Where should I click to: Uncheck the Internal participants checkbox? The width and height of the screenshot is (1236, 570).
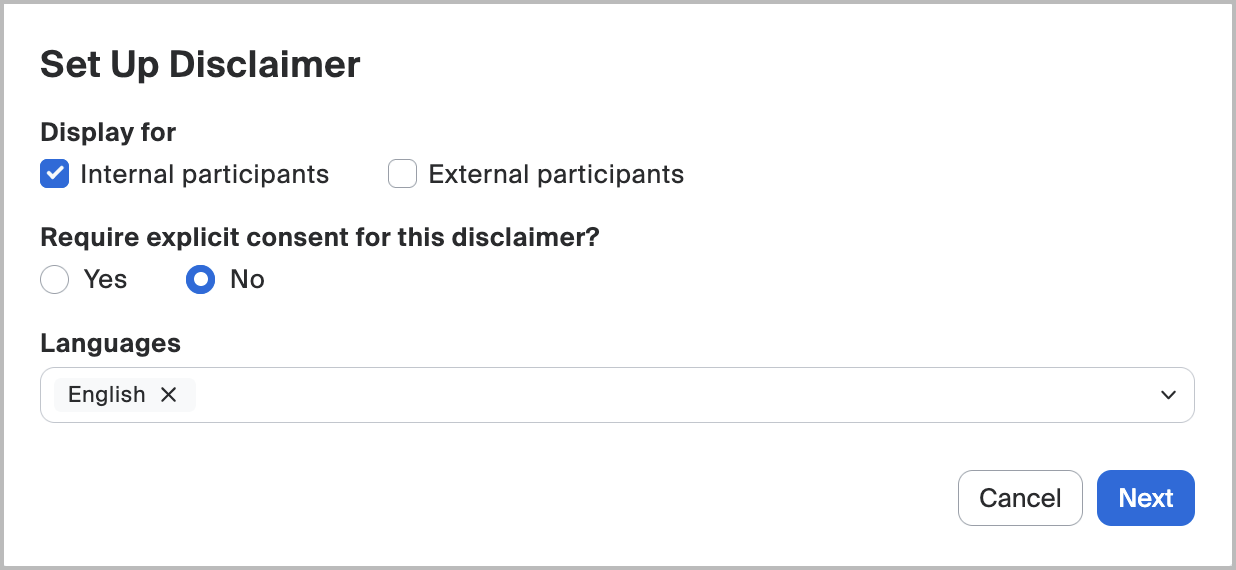(54, 174)
